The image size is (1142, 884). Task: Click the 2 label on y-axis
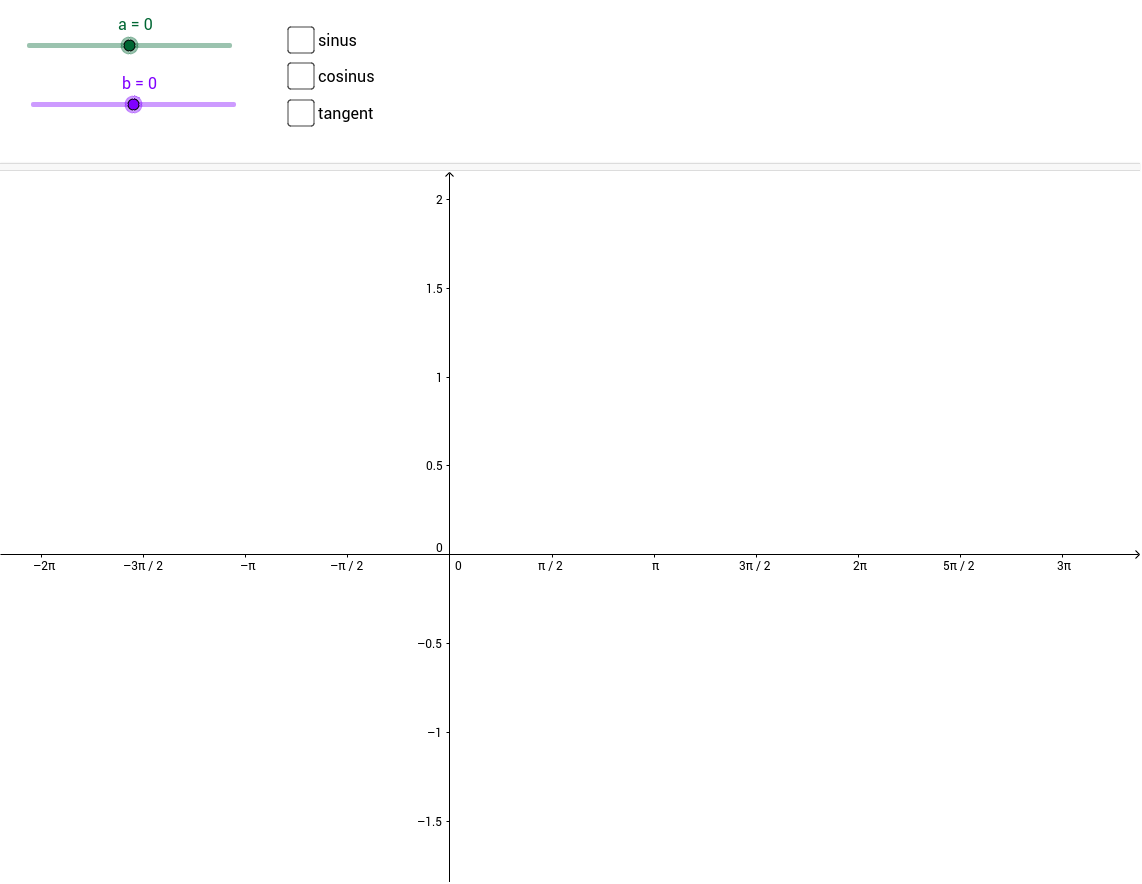pos(439,200)
